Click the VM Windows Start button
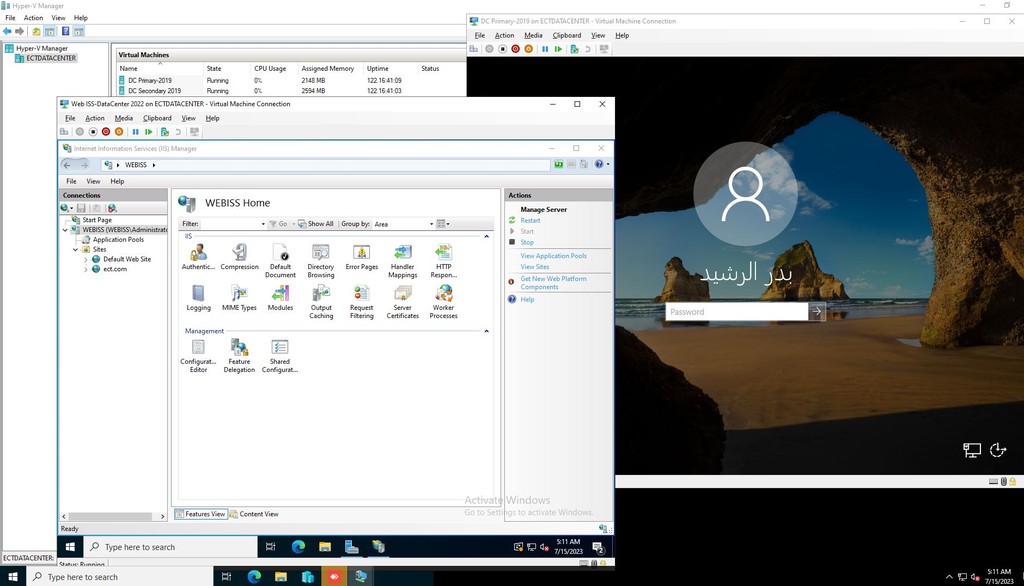 click(x=71, y=547)
